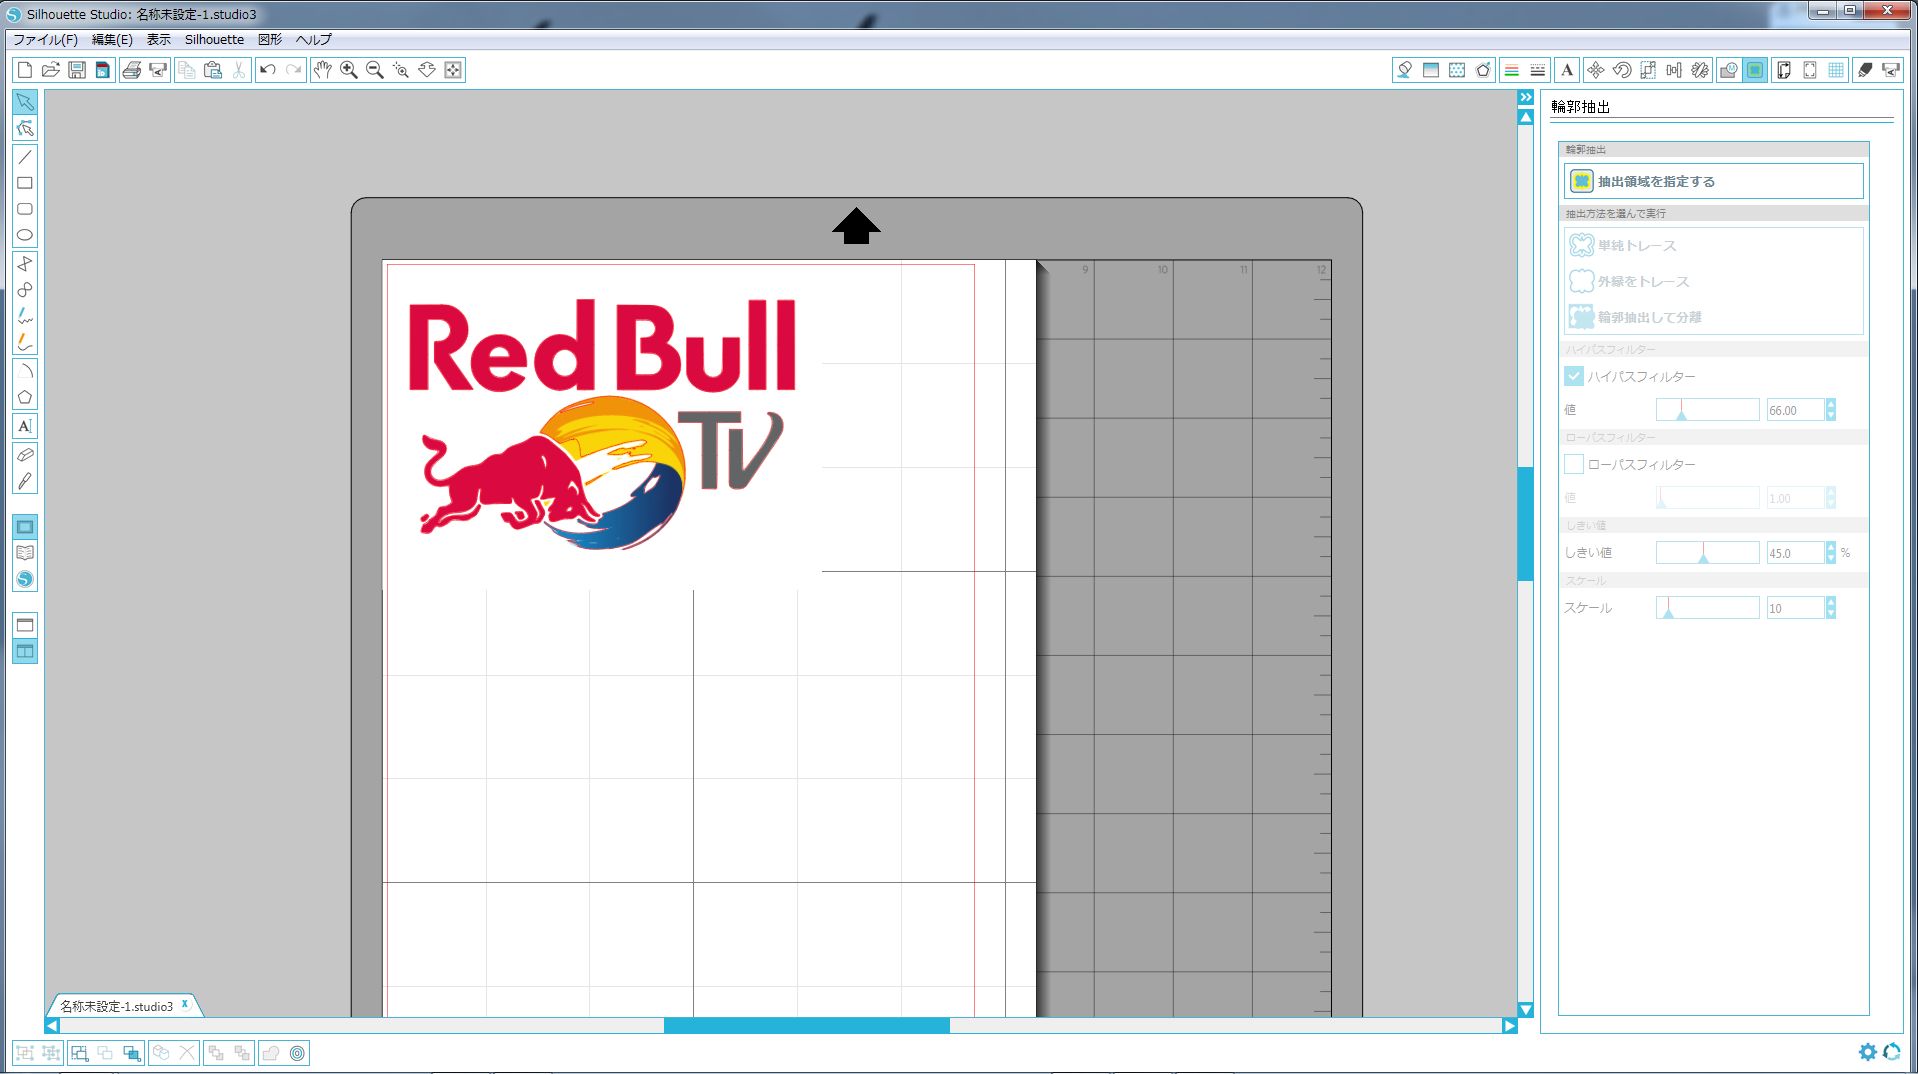Screen dimensions: 1918x1074
Task: Open Silhouette store icon in left sidebar
Action: 25,579
